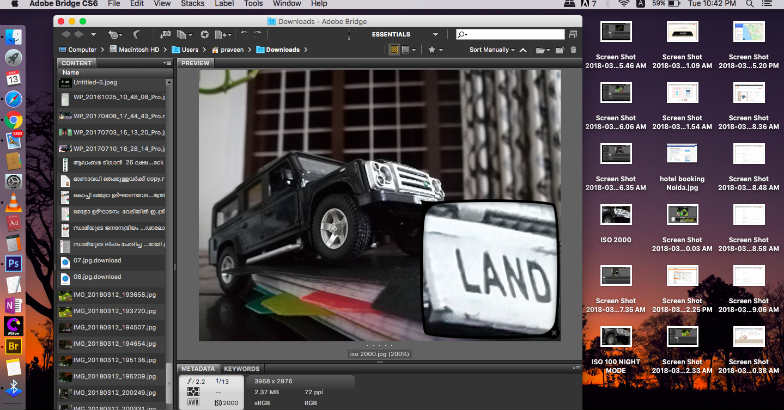Rotate image 90° clockwise
784x410 pixels.
coord(258,34)
